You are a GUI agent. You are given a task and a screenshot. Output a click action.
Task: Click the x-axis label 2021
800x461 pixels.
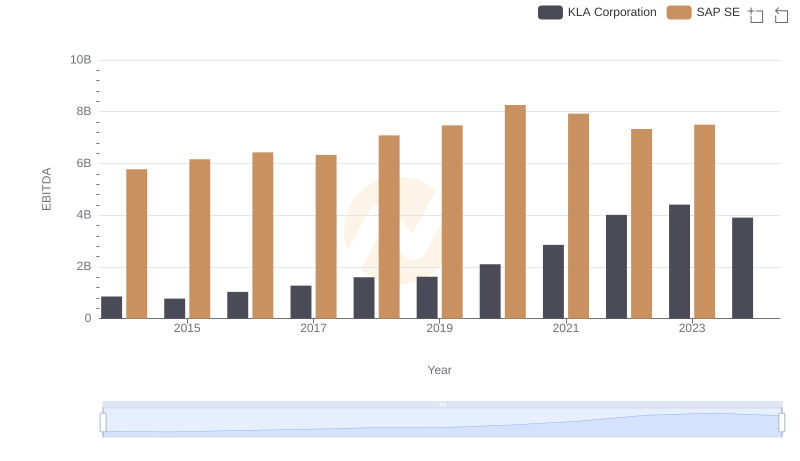point(566,328)
